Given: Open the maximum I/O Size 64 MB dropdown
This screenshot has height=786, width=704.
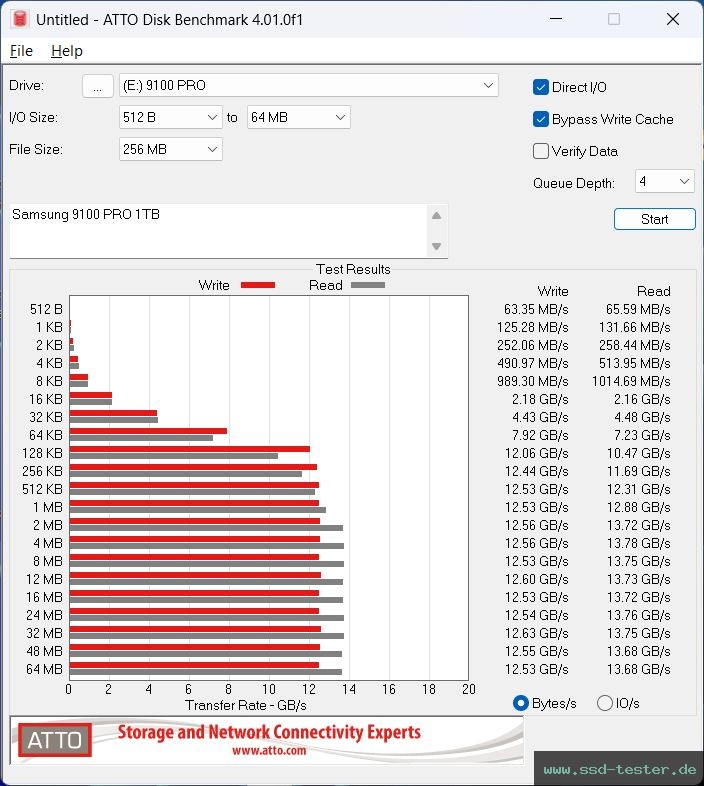Looking at the screenshot, I should coord(298,117).
